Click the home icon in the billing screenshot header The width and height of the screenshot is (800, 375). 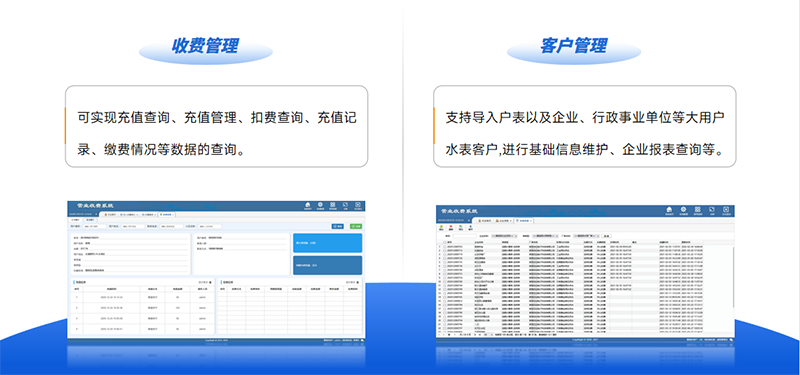308,205
